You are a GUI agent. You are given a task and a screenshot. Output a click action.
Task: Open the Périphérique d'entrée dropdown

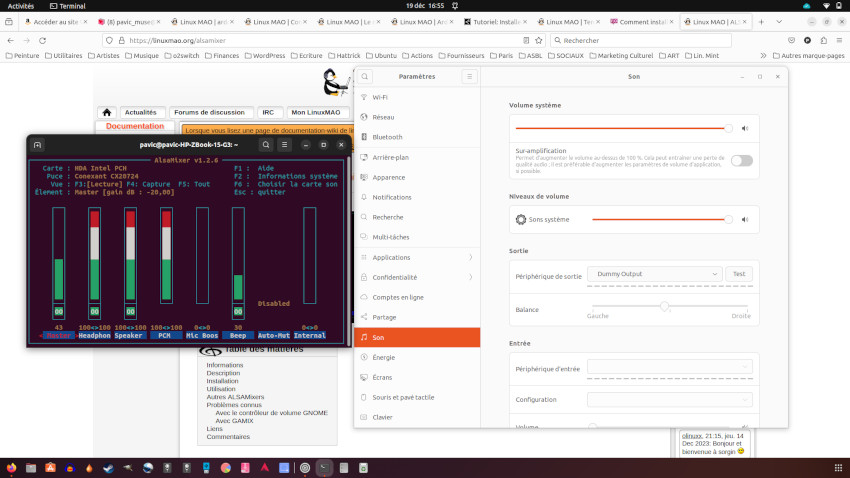[x=669, y=368]
